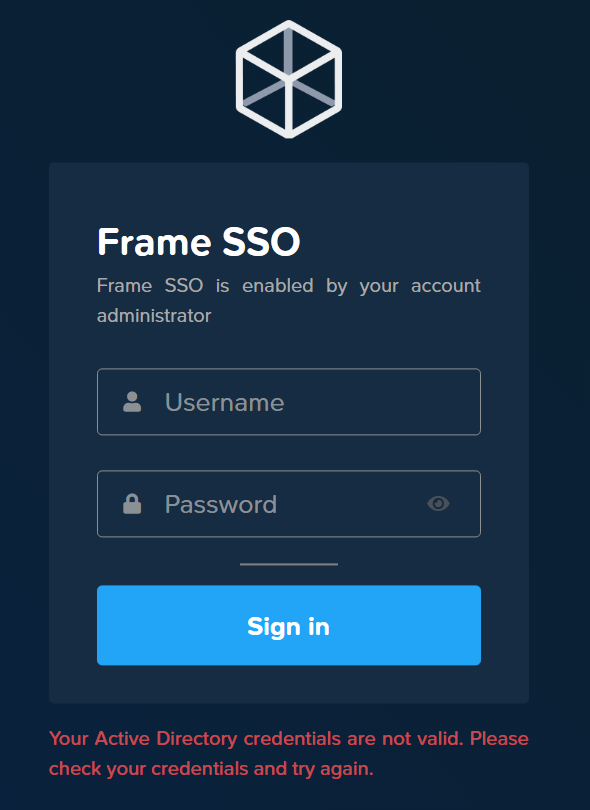This screenshot has height=810, width=590.
Task: Click the eye icon to reveal password
Action: tap(438, 503)
